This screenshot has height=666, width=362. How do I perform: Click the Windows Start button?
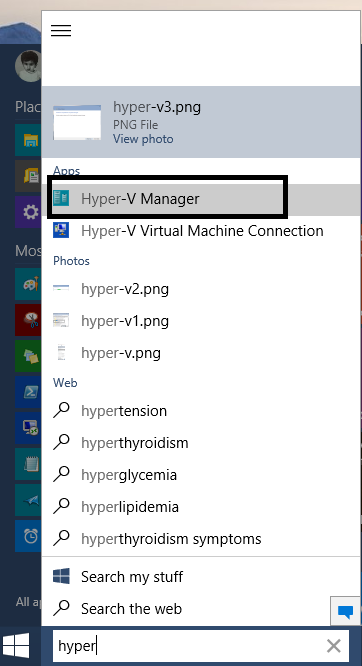[16, 646]
